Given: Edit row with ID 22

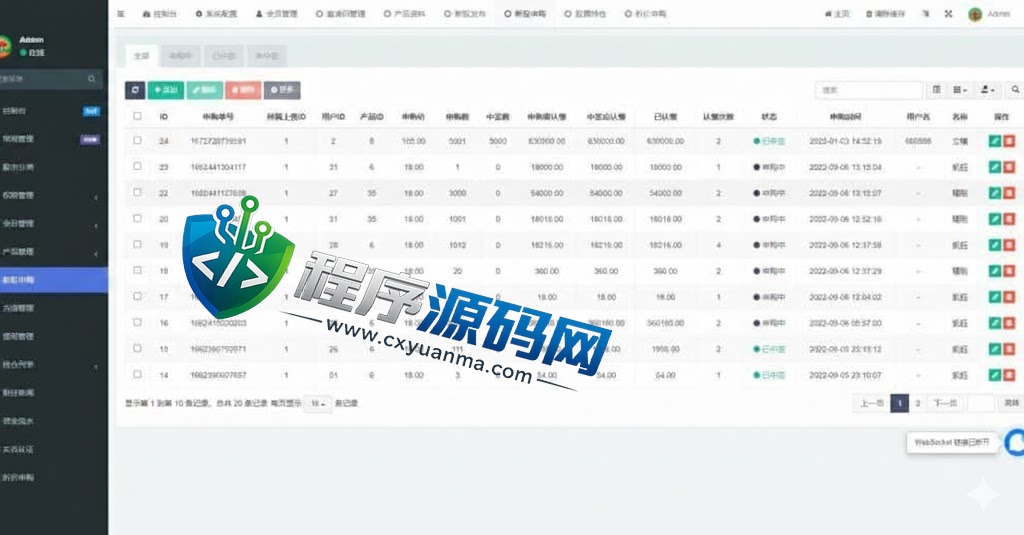Looking at the screenshot, I should coord(995,193).
